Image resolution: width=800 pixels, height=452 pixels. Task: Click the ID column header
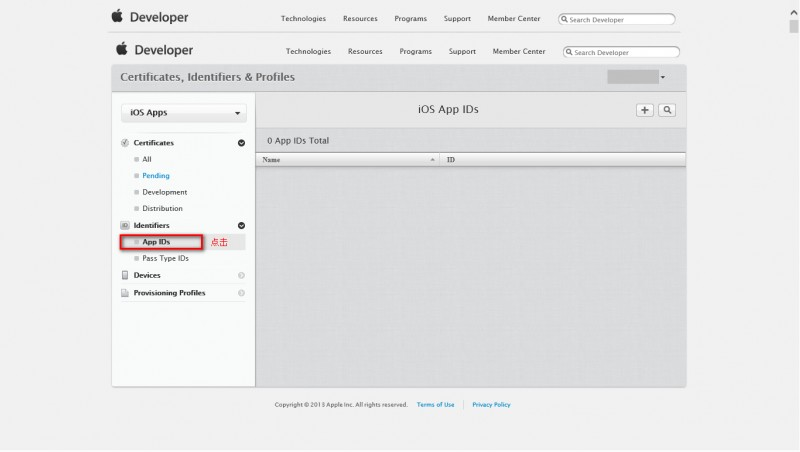[x=563, y=160]
